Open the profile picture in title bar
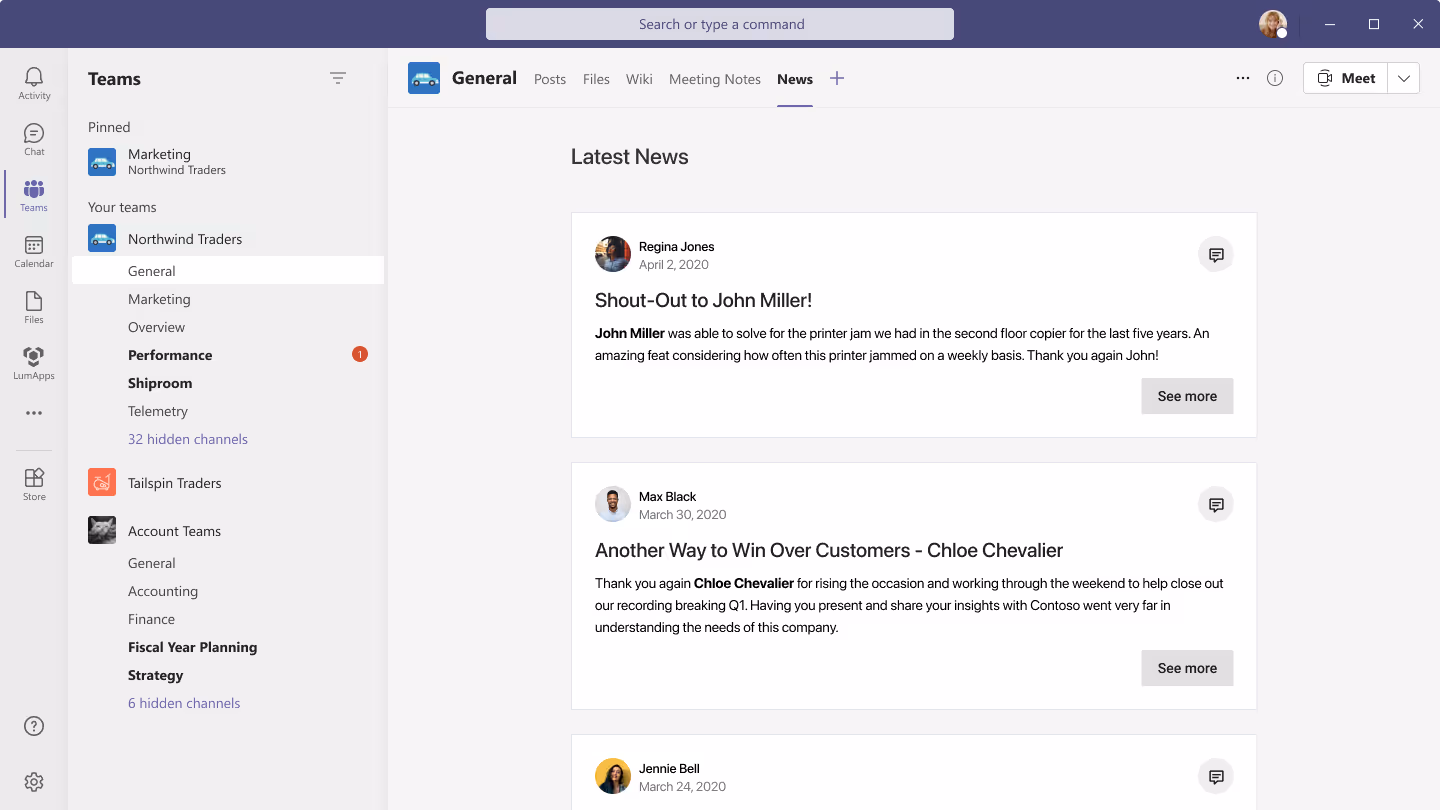The height and width of the screenshot is (810, 1440). pos(1272,24)
